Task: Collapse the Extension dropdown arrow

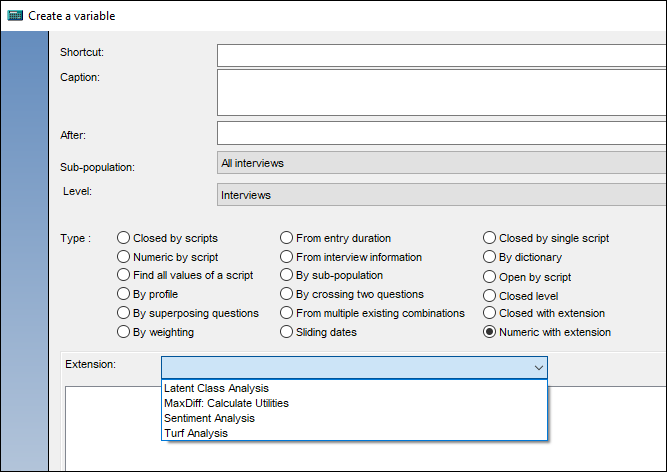Action: pyautogui.click(x=539, y=367)
